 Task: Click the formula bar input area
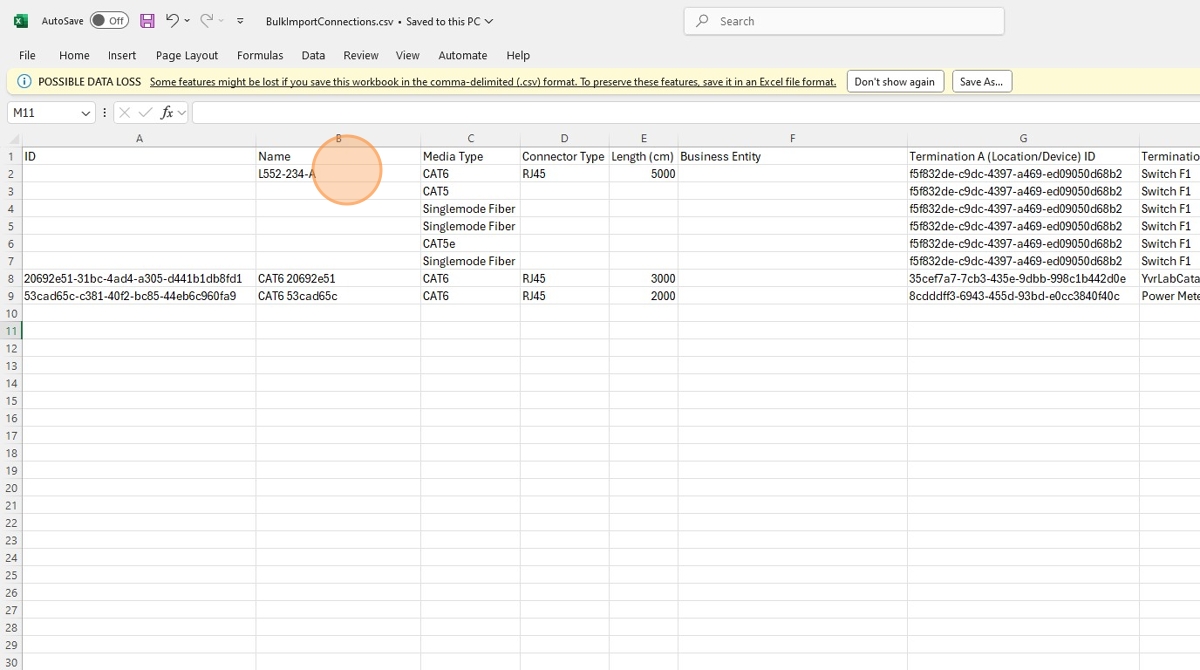[696, 113]
